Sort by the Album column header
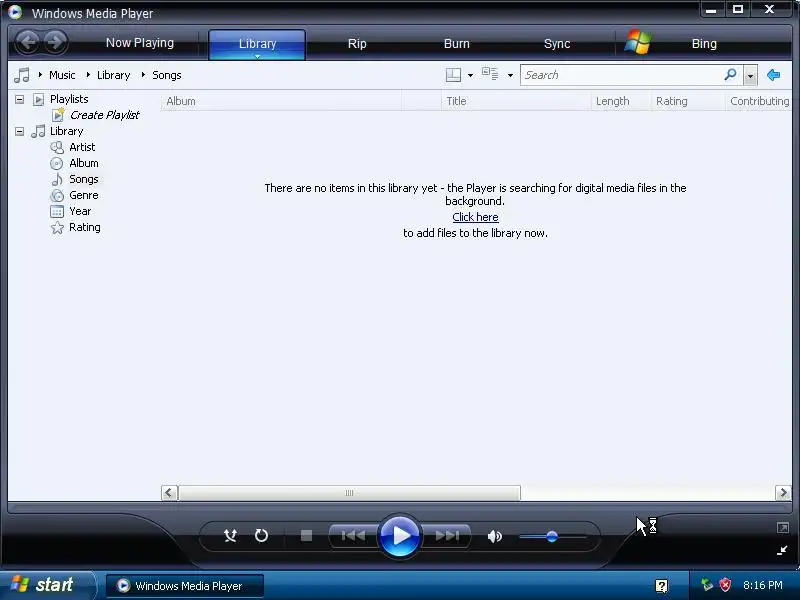The image size is (800, 600). [x=281, y=101]
